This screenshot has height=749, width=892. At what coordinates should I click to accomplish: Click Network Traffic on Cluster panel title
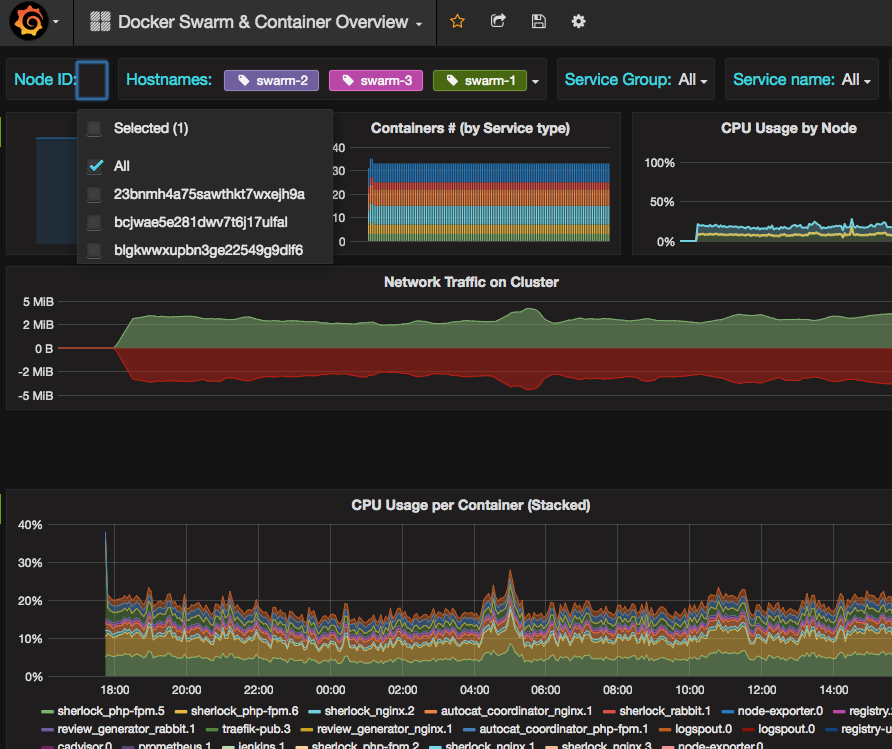pyautogui.click(x=471, y=282)
